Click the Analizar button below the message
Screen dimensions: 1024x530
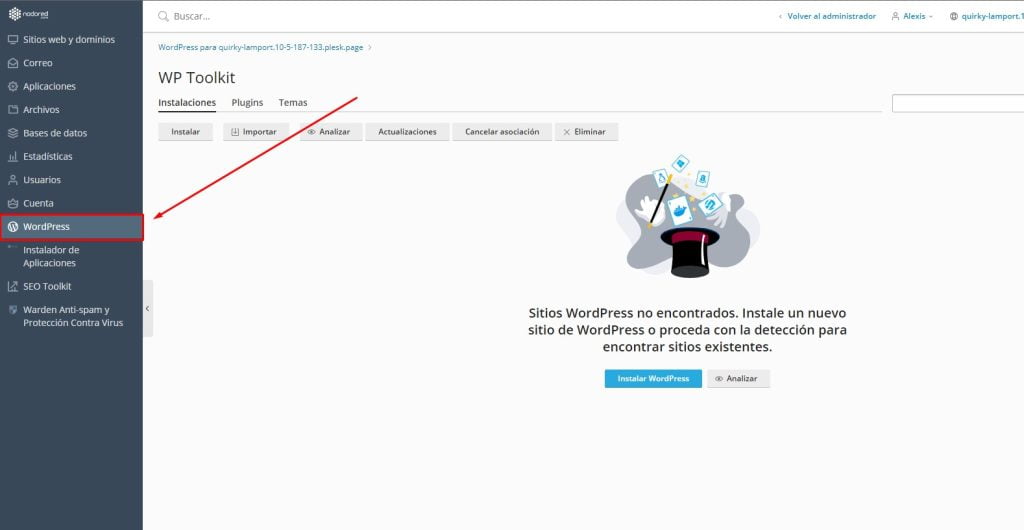point(739,379)
